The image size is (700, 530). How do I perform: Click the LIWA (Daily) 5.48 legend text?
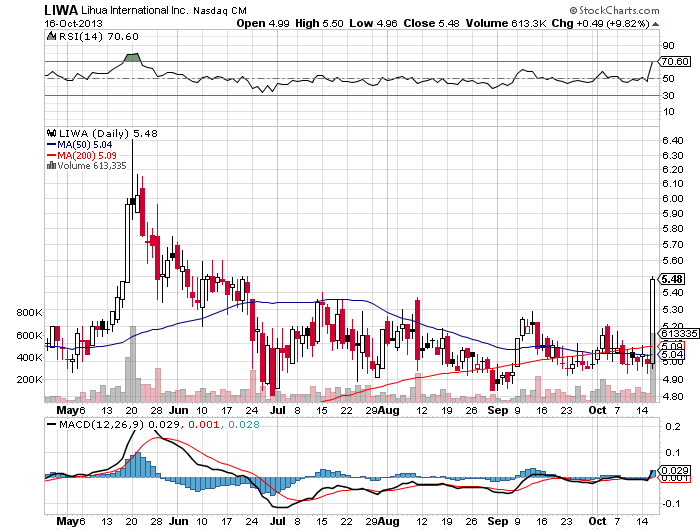[108, 133]
